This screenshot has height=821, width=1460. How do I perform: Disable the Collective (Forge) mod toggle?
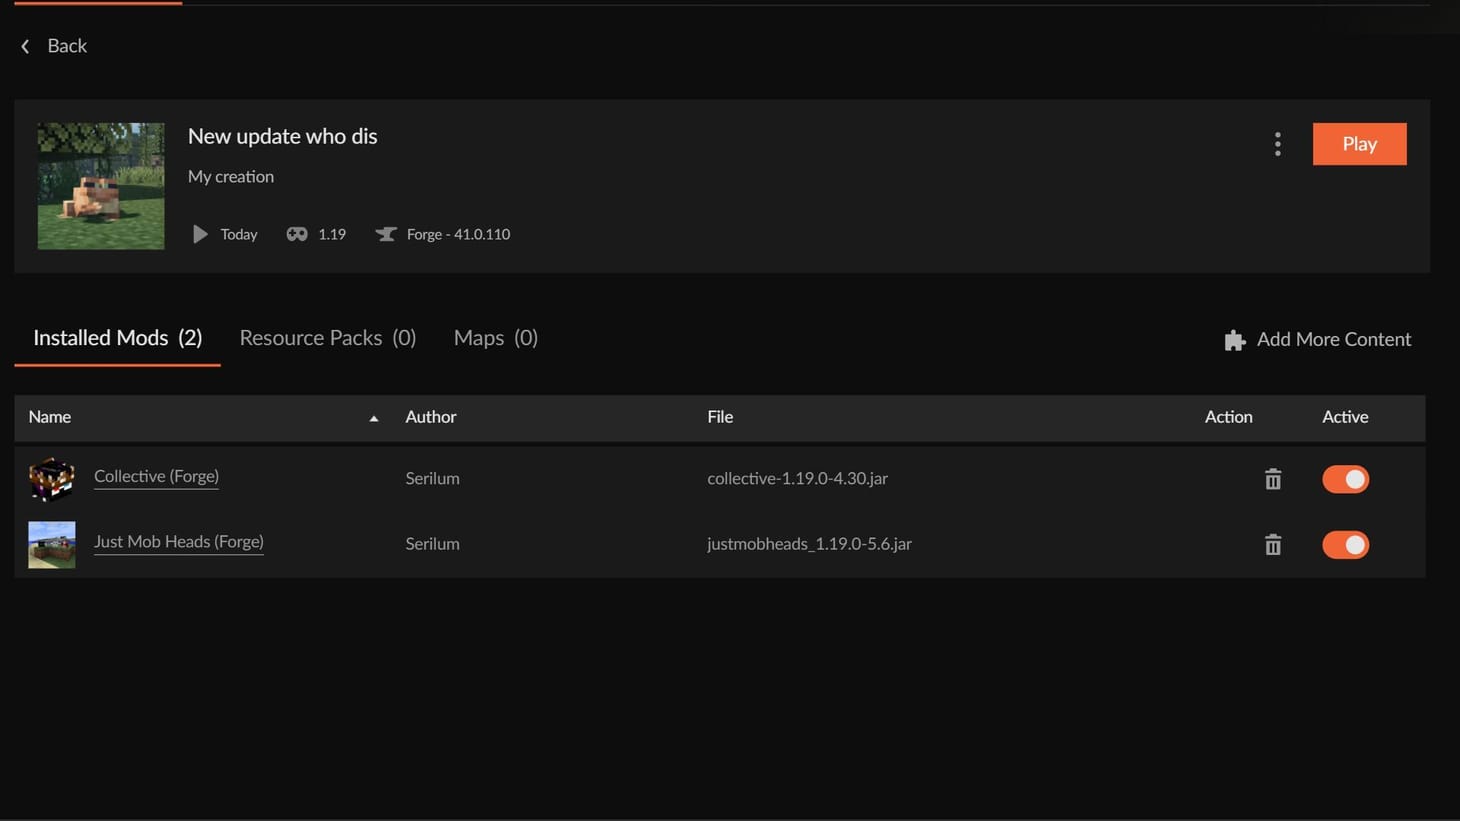1345,479
